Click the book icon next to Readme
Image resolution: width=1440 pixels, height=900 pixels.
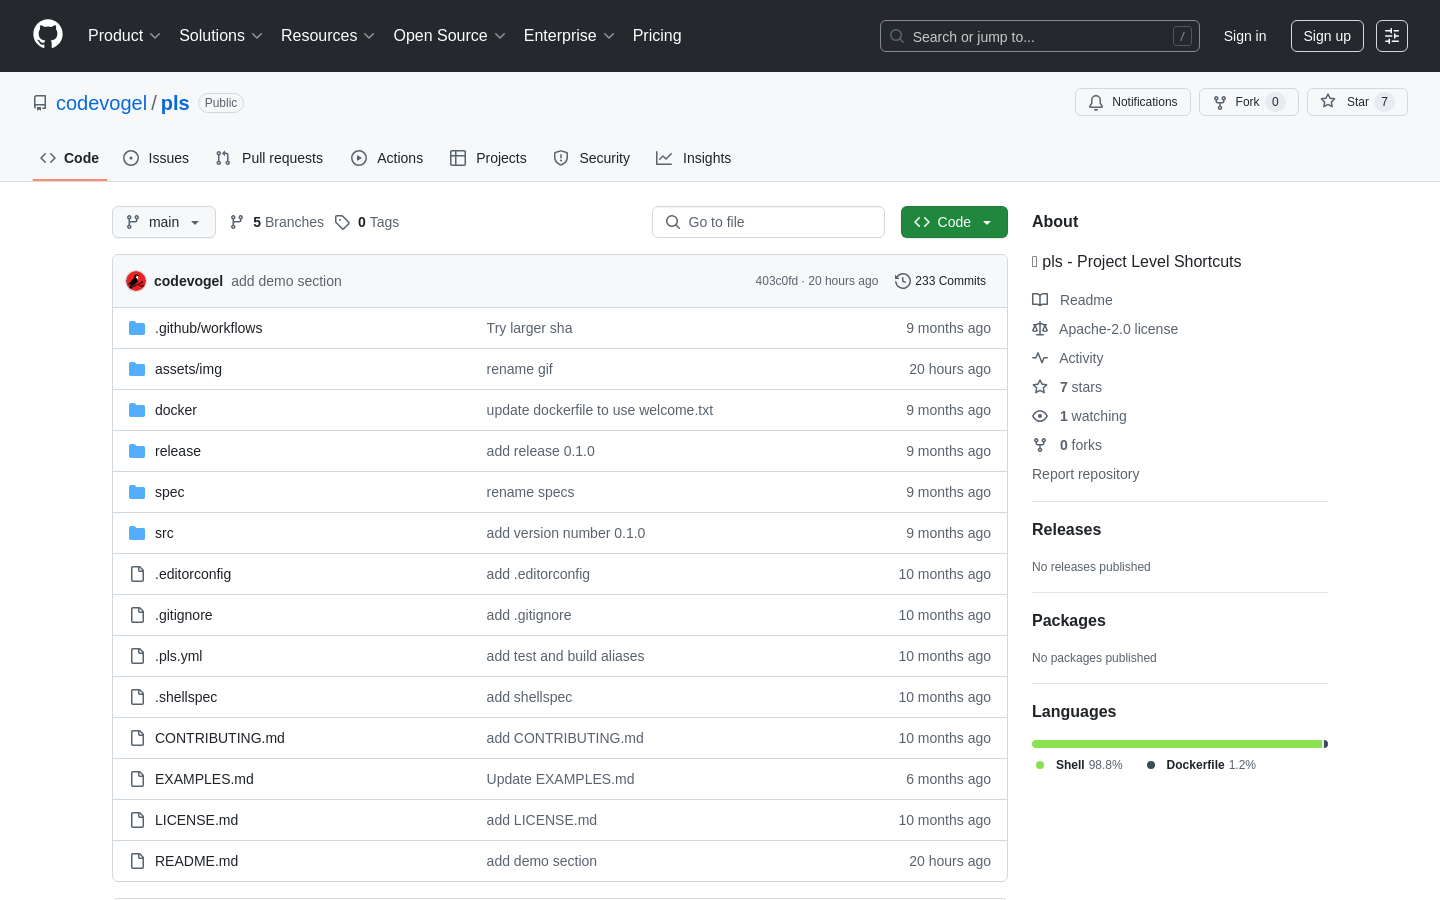[x=1040, y=300]
